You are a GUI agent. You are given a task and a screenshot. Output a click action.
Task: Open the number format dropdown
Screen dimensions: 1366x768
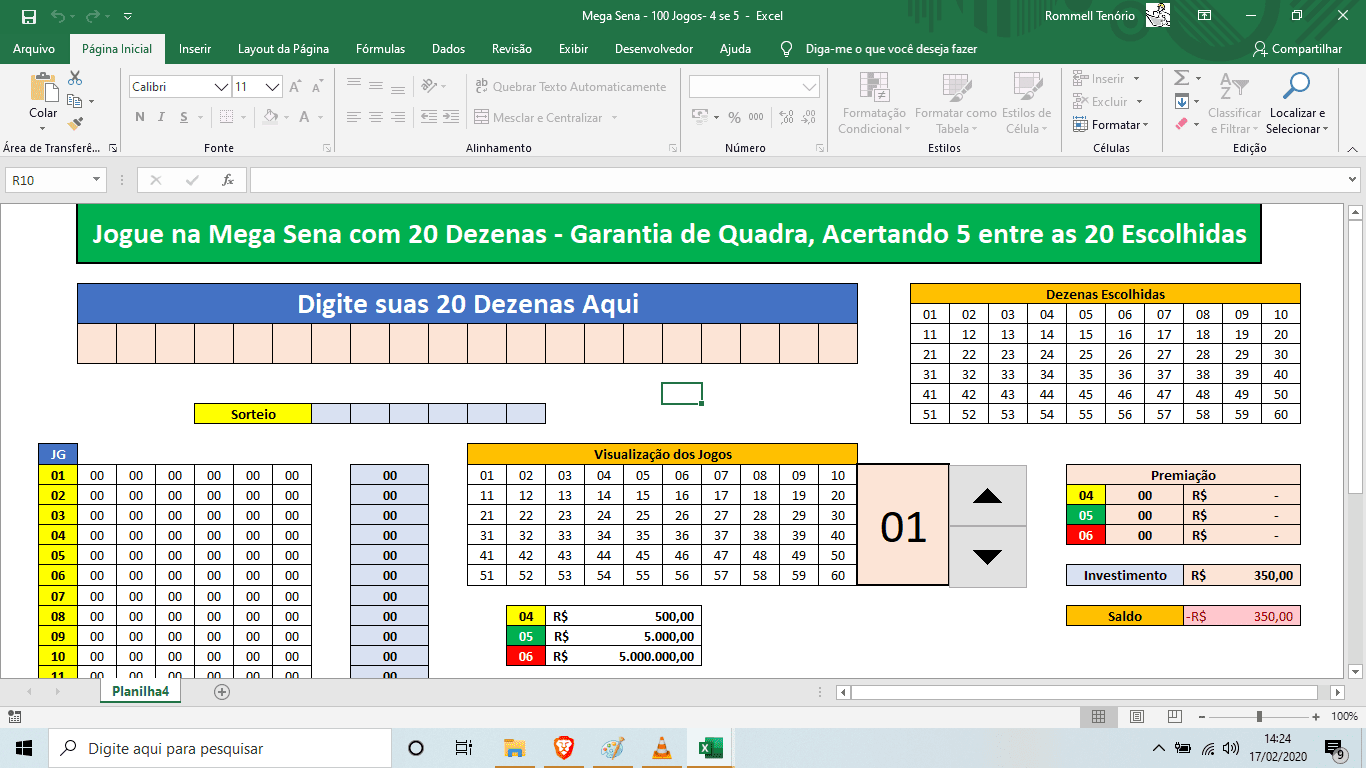(810, 87)
